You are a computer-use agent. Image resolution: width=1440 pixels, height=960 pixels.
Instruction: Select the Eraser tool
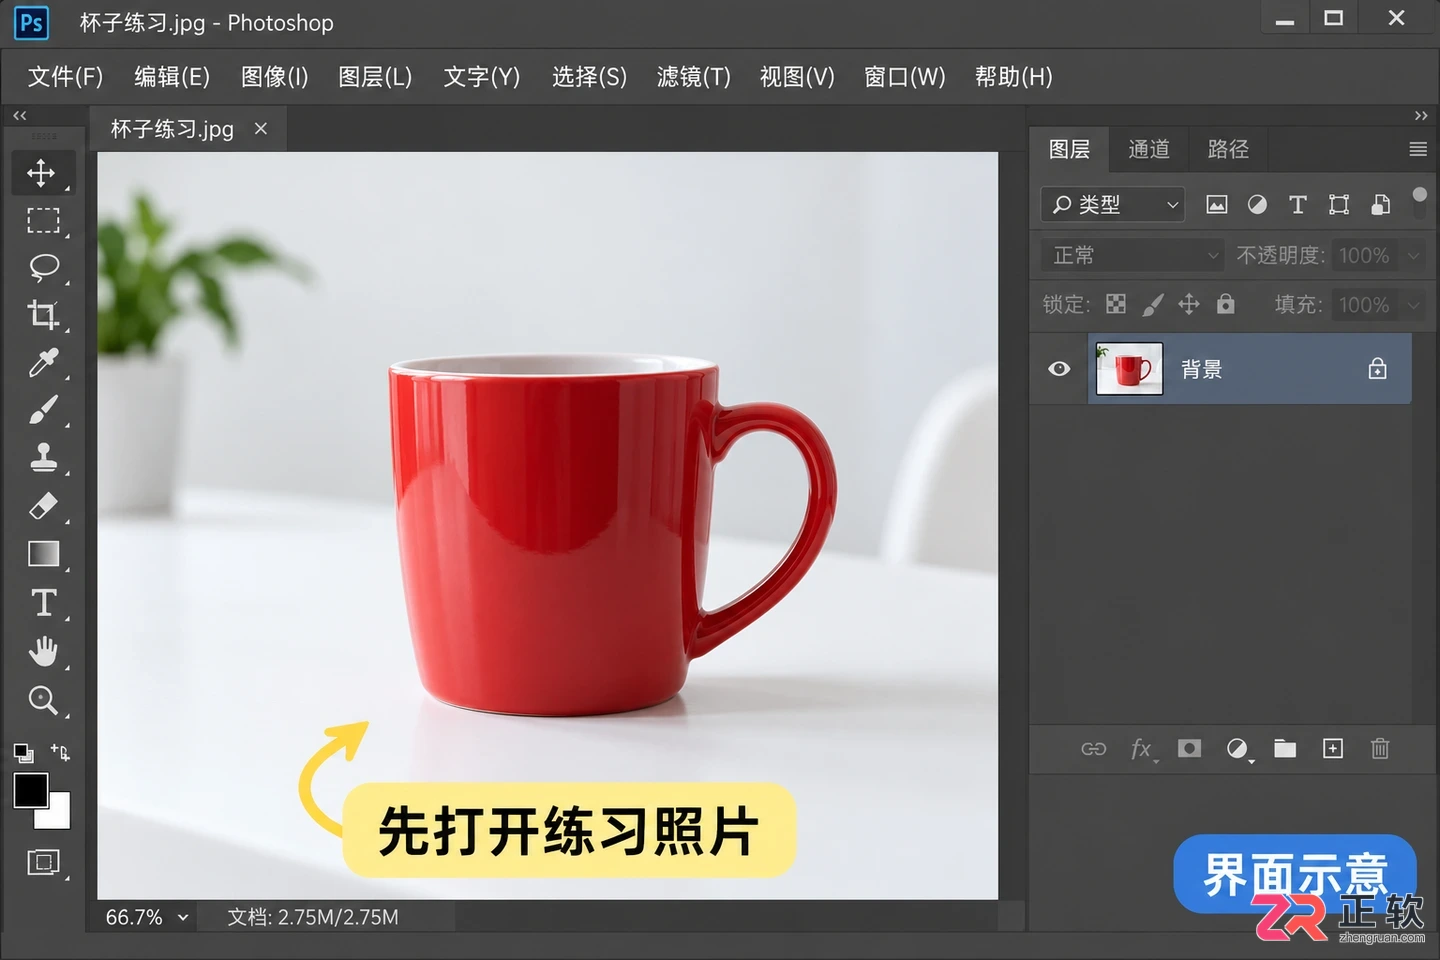pos(43,506)
